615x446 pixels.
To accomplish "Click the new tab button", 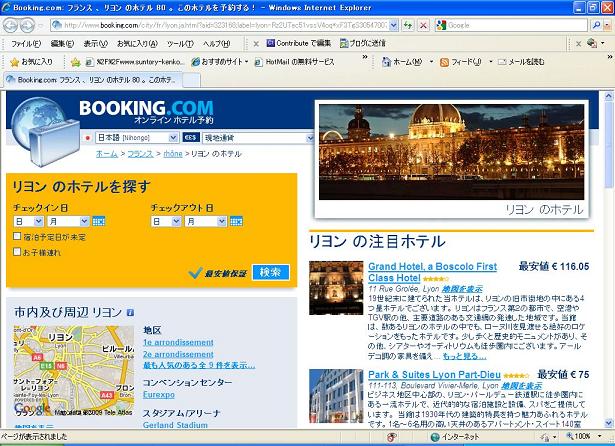I will click(191, 80).
